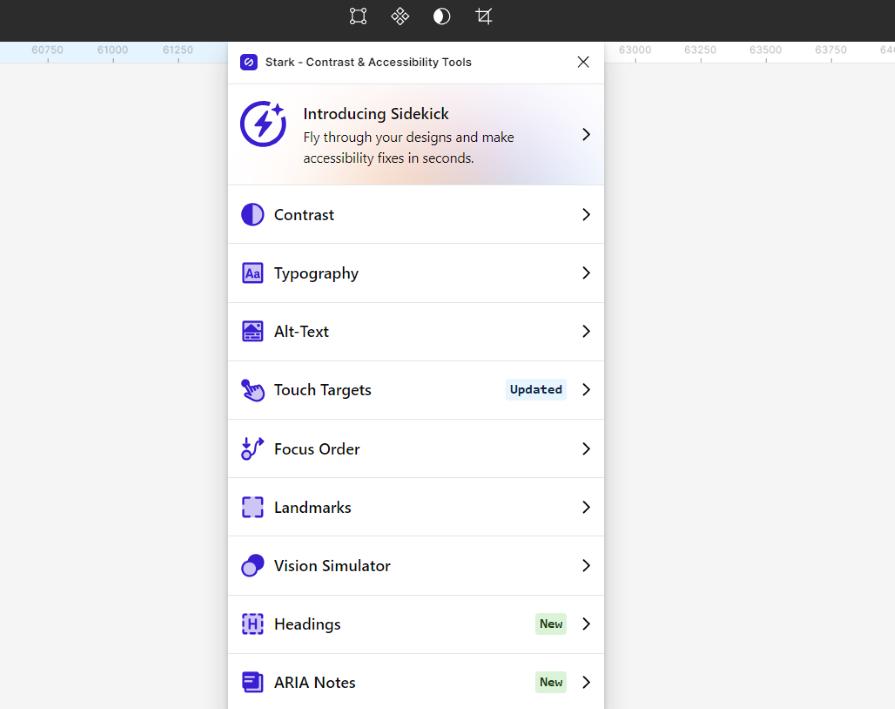Click the Typography Aa icon

pyautogui.click(x=252, y=273)
